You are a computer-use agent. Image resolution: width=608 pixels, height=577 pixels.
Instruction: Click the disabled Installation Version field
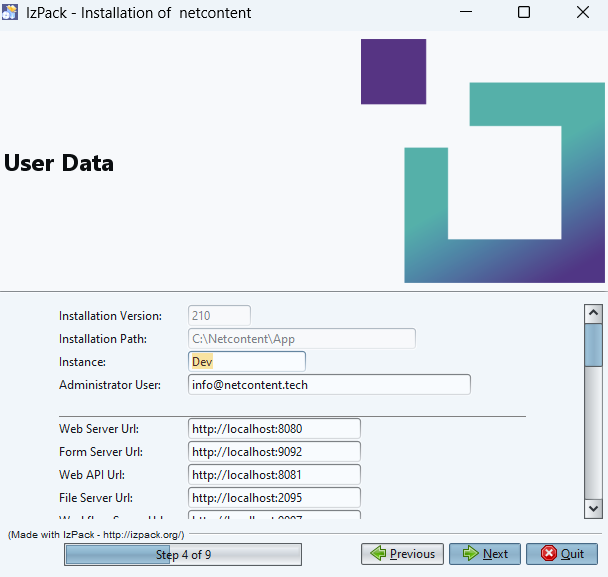click(x=219, y=316)
